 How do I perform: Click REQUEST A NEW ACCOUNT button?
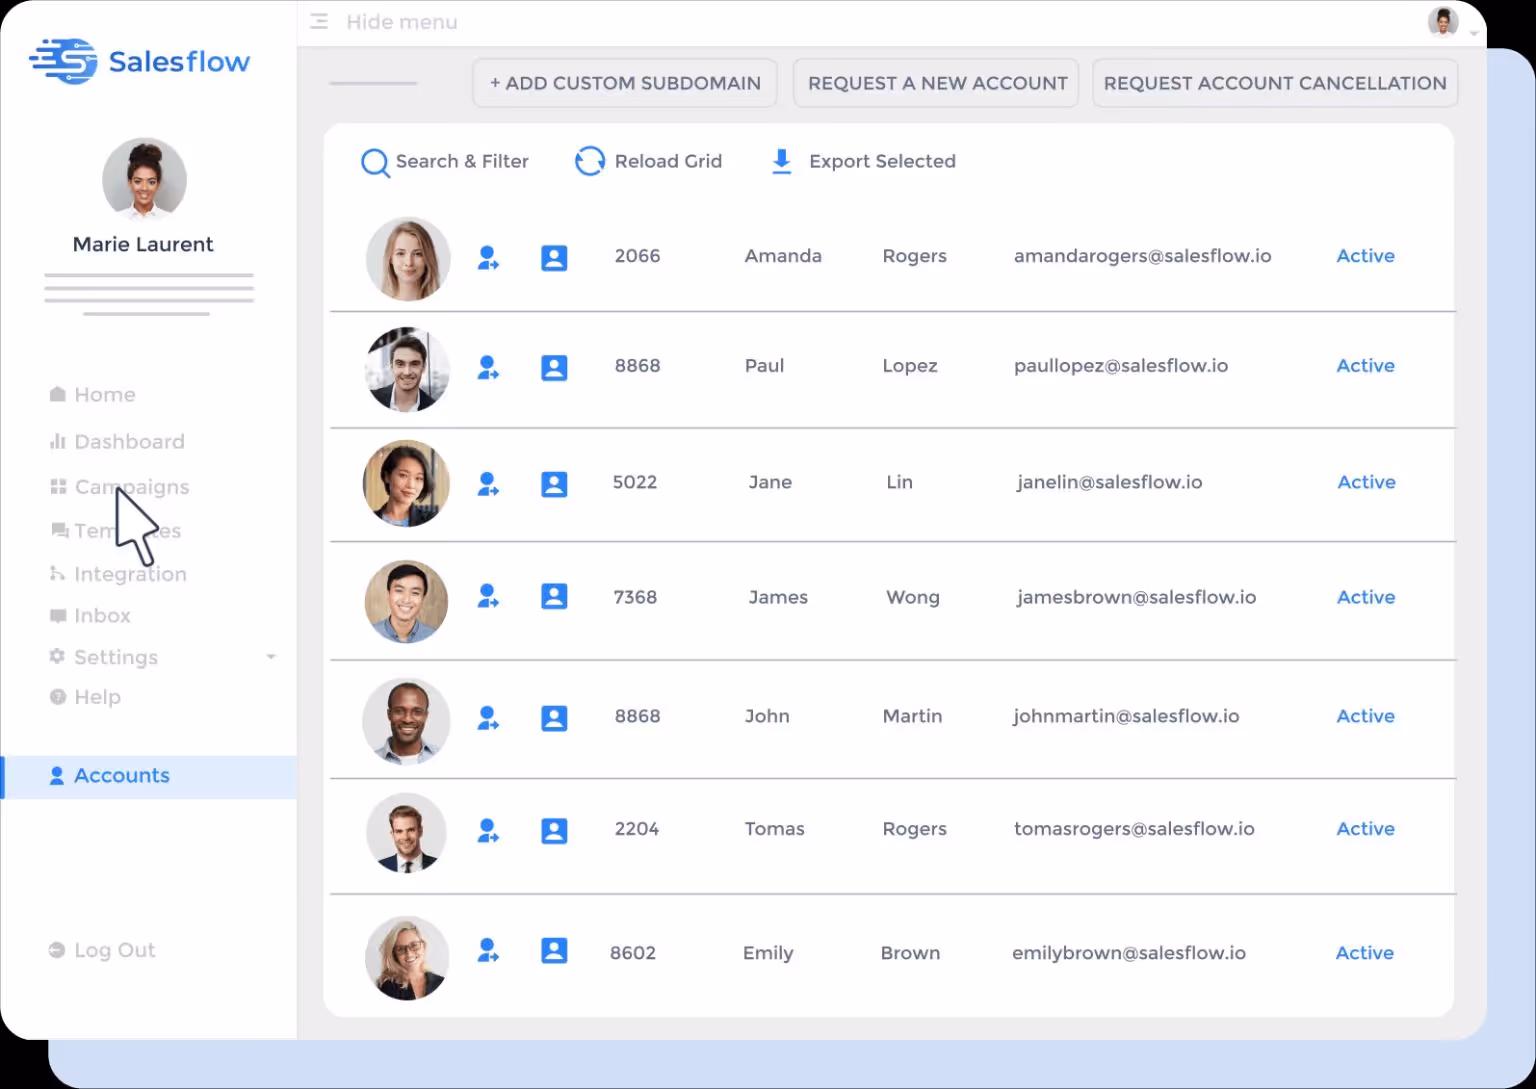tap(935, 83)
